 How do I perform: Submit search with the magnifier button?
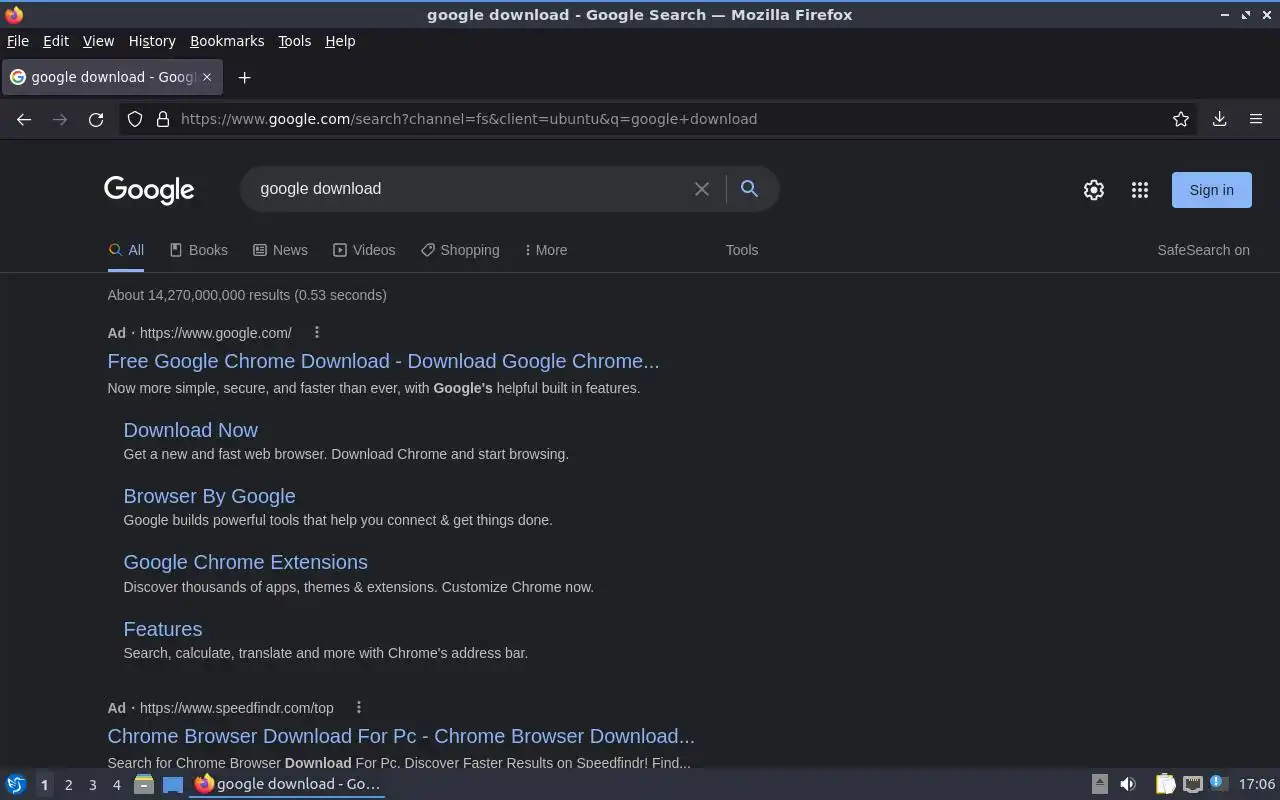(x=749, y=188)
